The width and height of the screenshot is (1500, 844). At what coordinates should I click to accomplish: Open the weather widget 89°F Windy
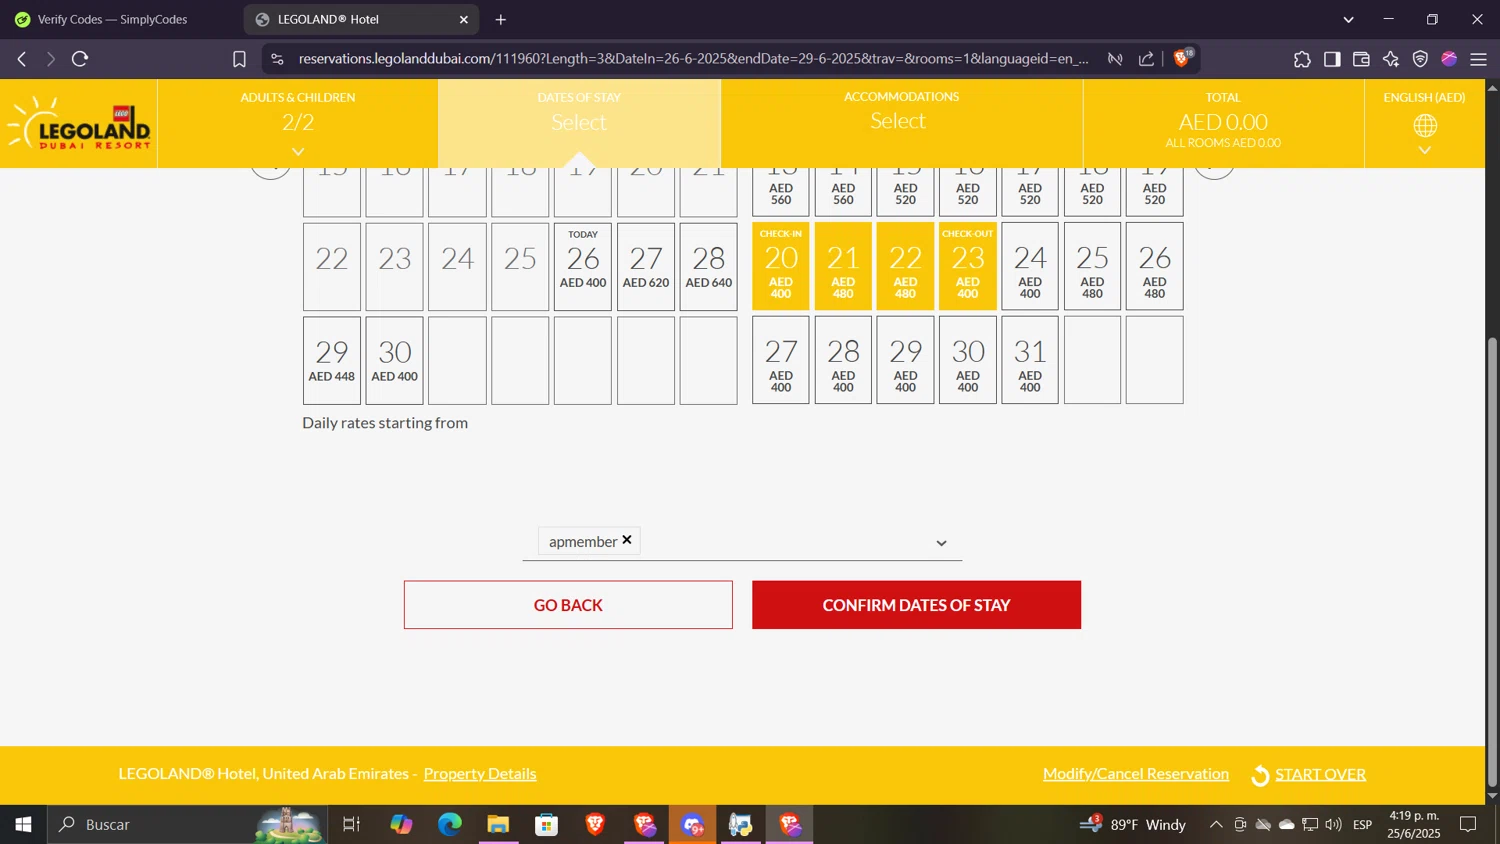(1133, 824)
